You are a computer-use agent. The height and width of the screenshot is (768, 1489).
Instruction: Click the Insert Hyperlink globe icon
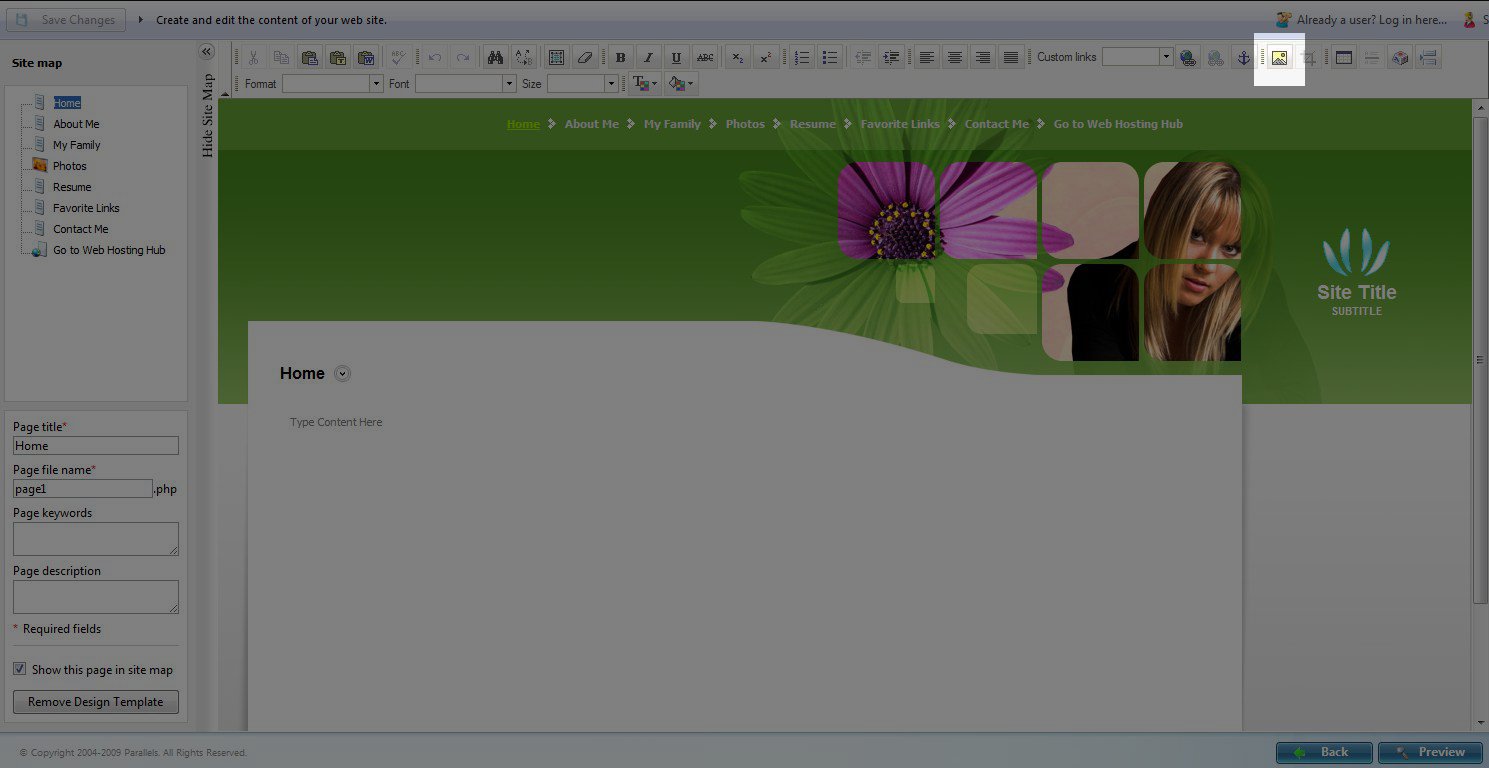click(1188, 58)
